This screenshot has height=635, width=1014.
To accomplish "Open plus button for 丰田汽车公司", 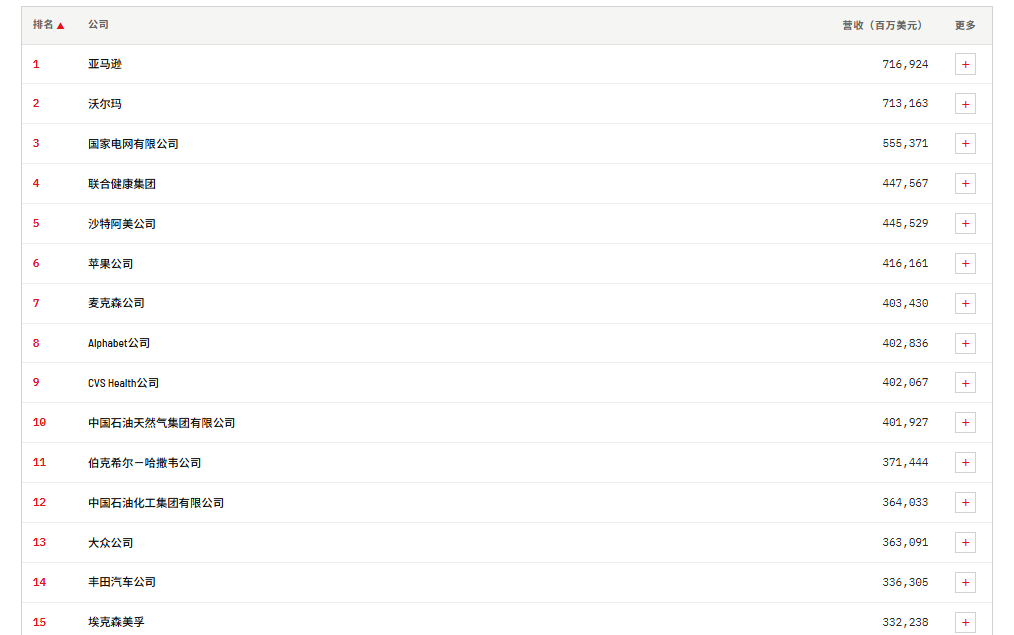I will (965, 583).
